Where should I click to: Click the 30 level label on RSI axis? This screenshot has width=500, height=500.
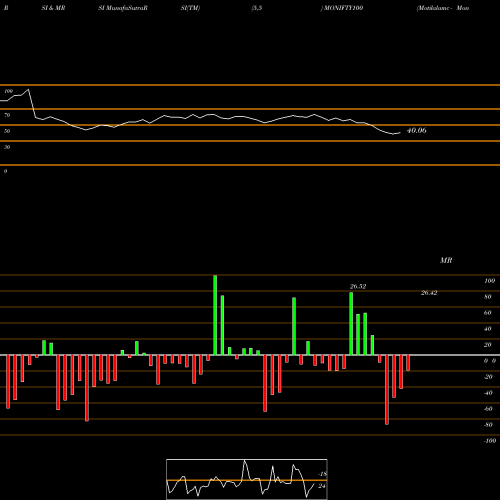pyautogui.click(x=7, y=147)
